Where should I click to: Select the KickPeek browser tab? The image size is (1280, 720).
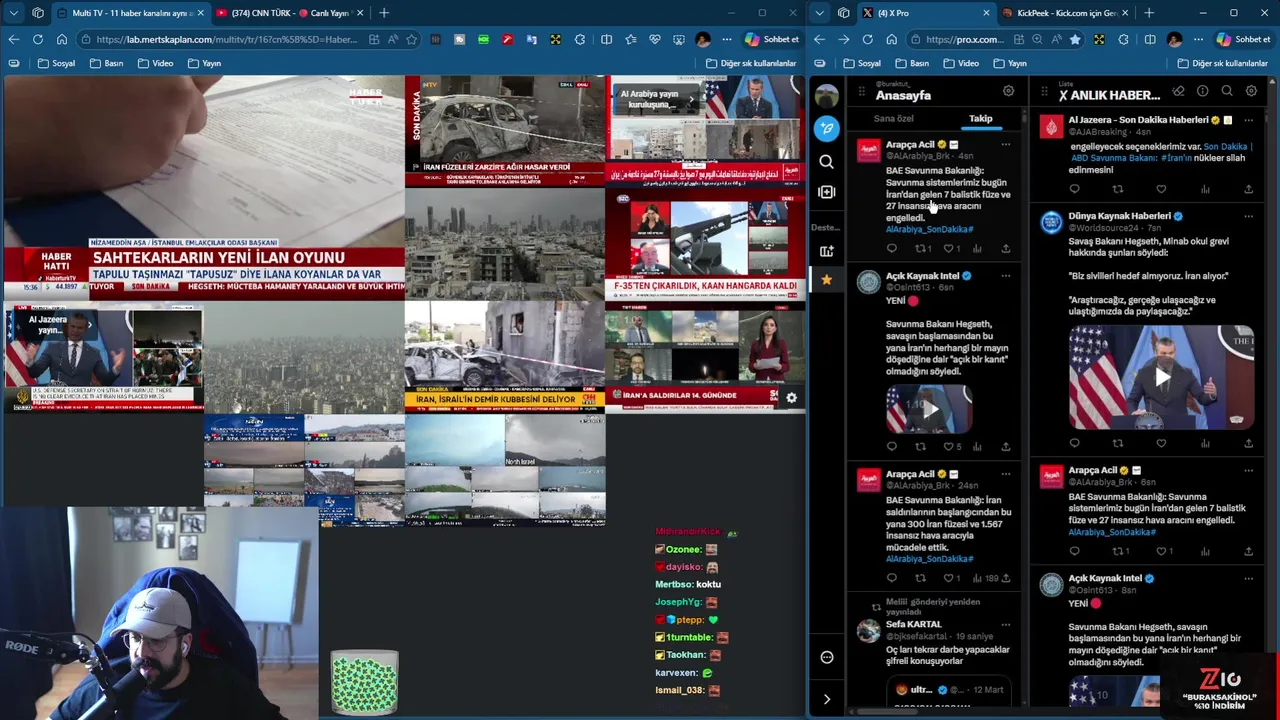(x=1068, y=13)
